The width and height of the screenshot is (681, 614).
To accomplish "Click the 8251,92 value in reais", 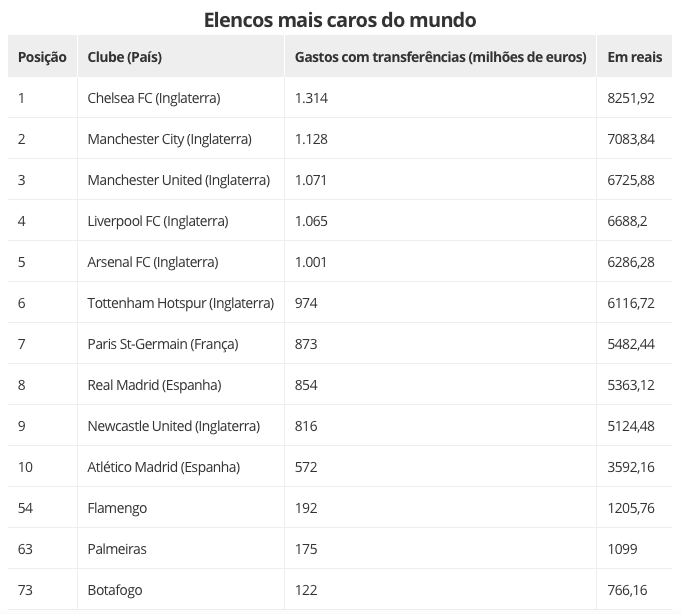I will 630,98.
